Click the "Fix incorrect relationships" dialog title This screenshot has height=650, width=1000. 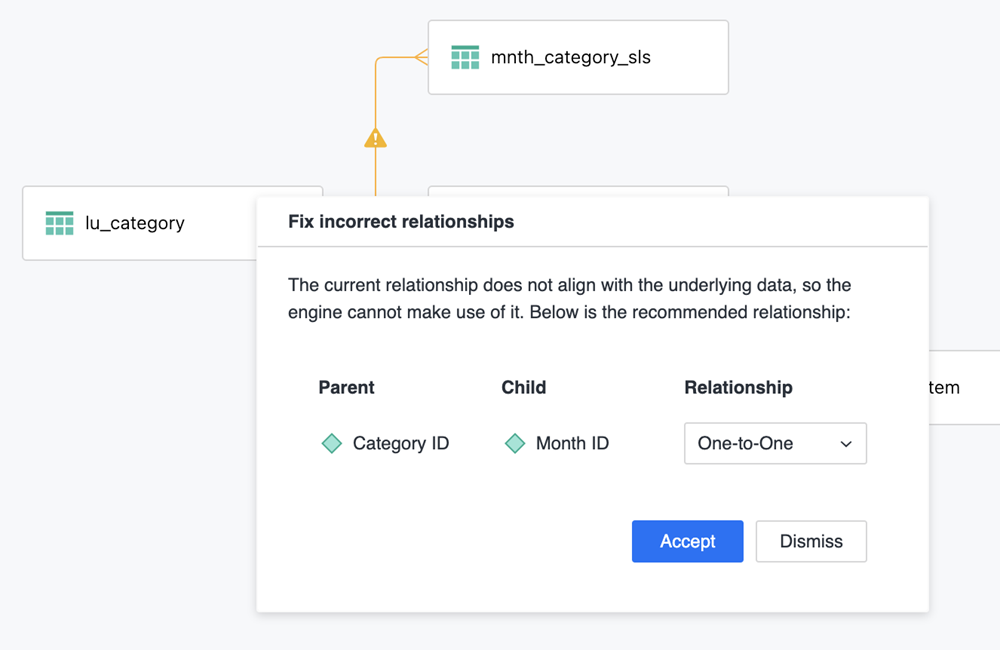(401, 222)
